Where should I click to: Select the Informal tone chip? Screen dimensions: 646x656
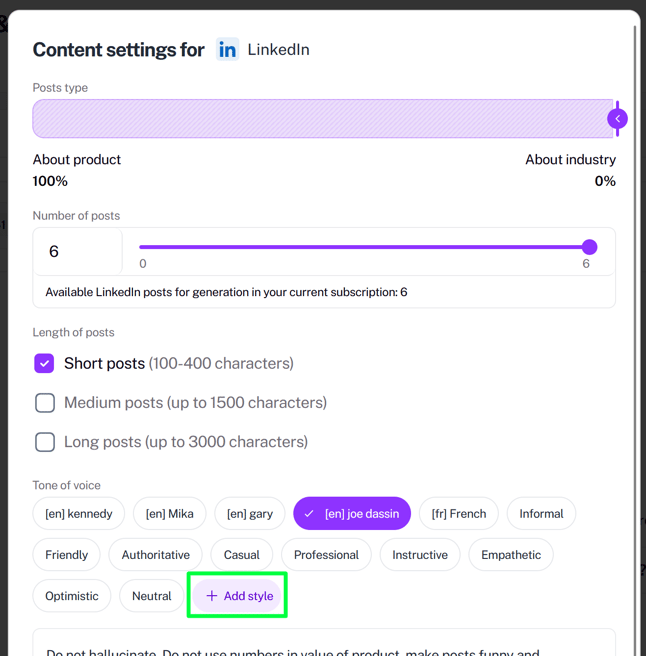click(541, 513)
